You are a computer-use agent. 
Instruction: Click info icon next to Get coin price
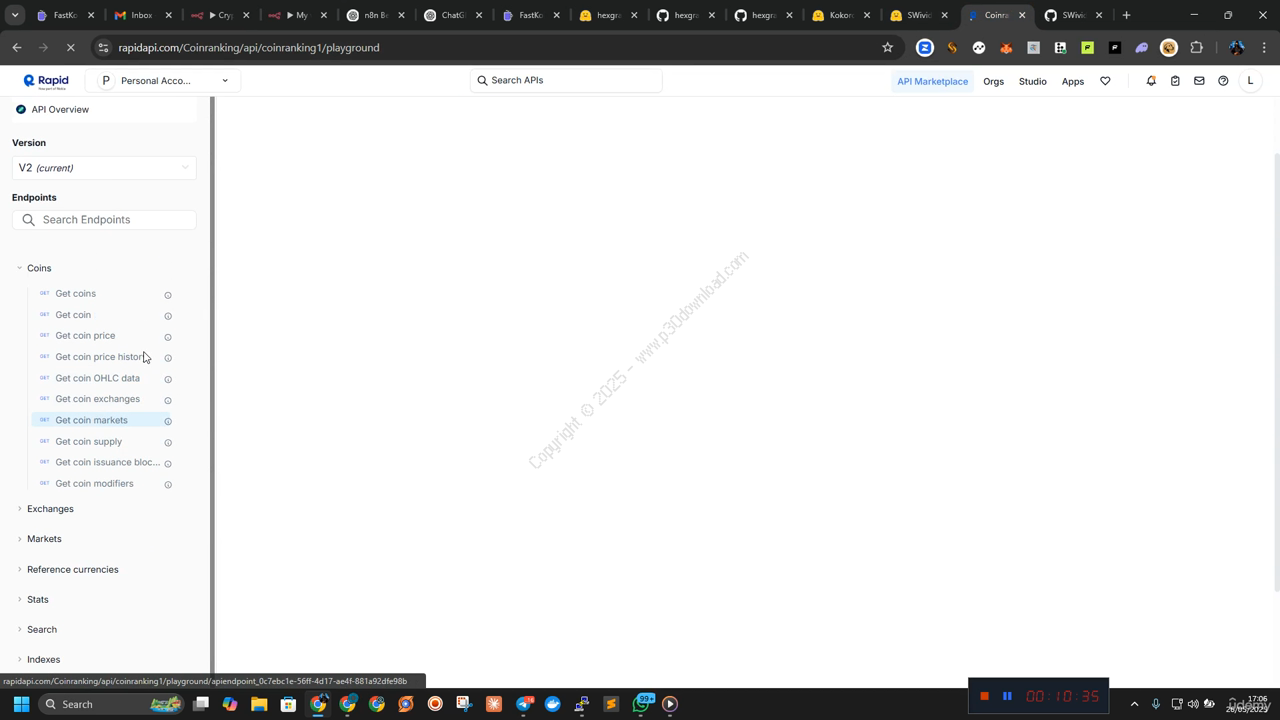coord(168,337)
